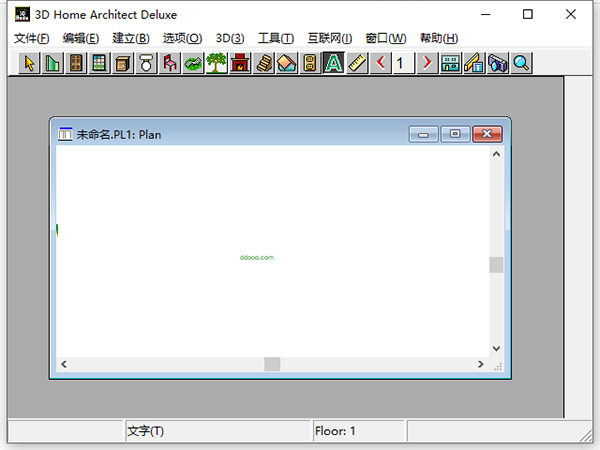Select the Cabinet mode tool
600x450 pixels.
[x=122, y=63]
